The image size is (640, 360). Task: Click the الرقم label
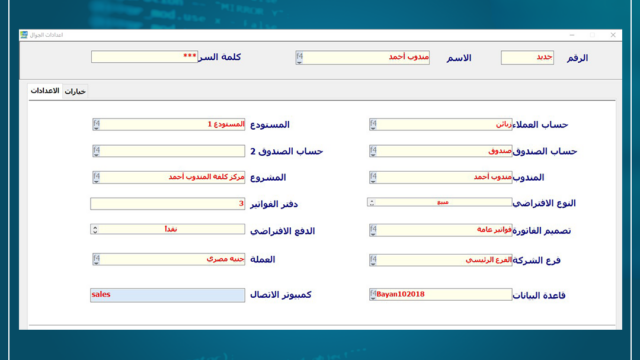pos(577,58)
